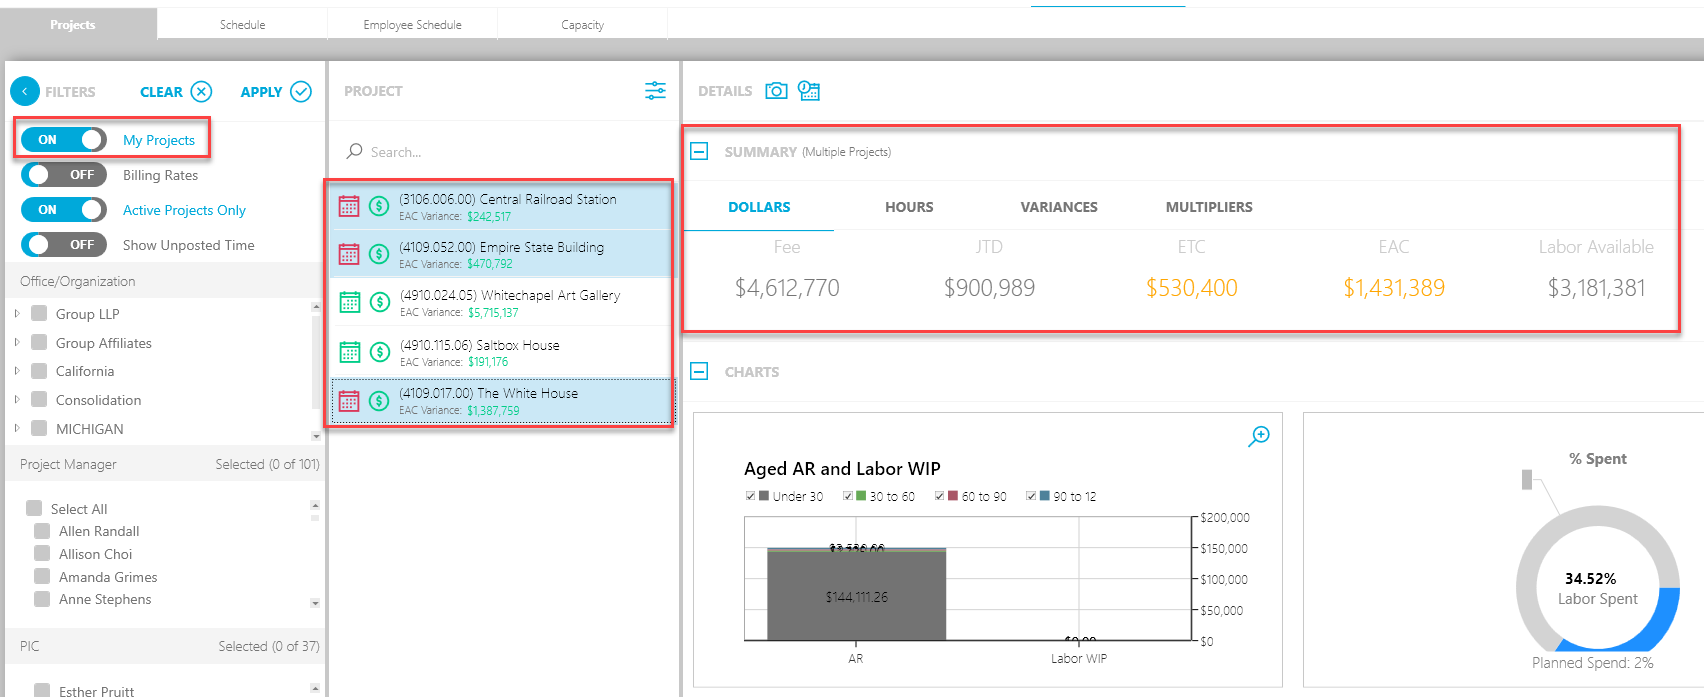
Task: Click the Clear filters button
Action: pyautogui.click(x=175, y=92)
